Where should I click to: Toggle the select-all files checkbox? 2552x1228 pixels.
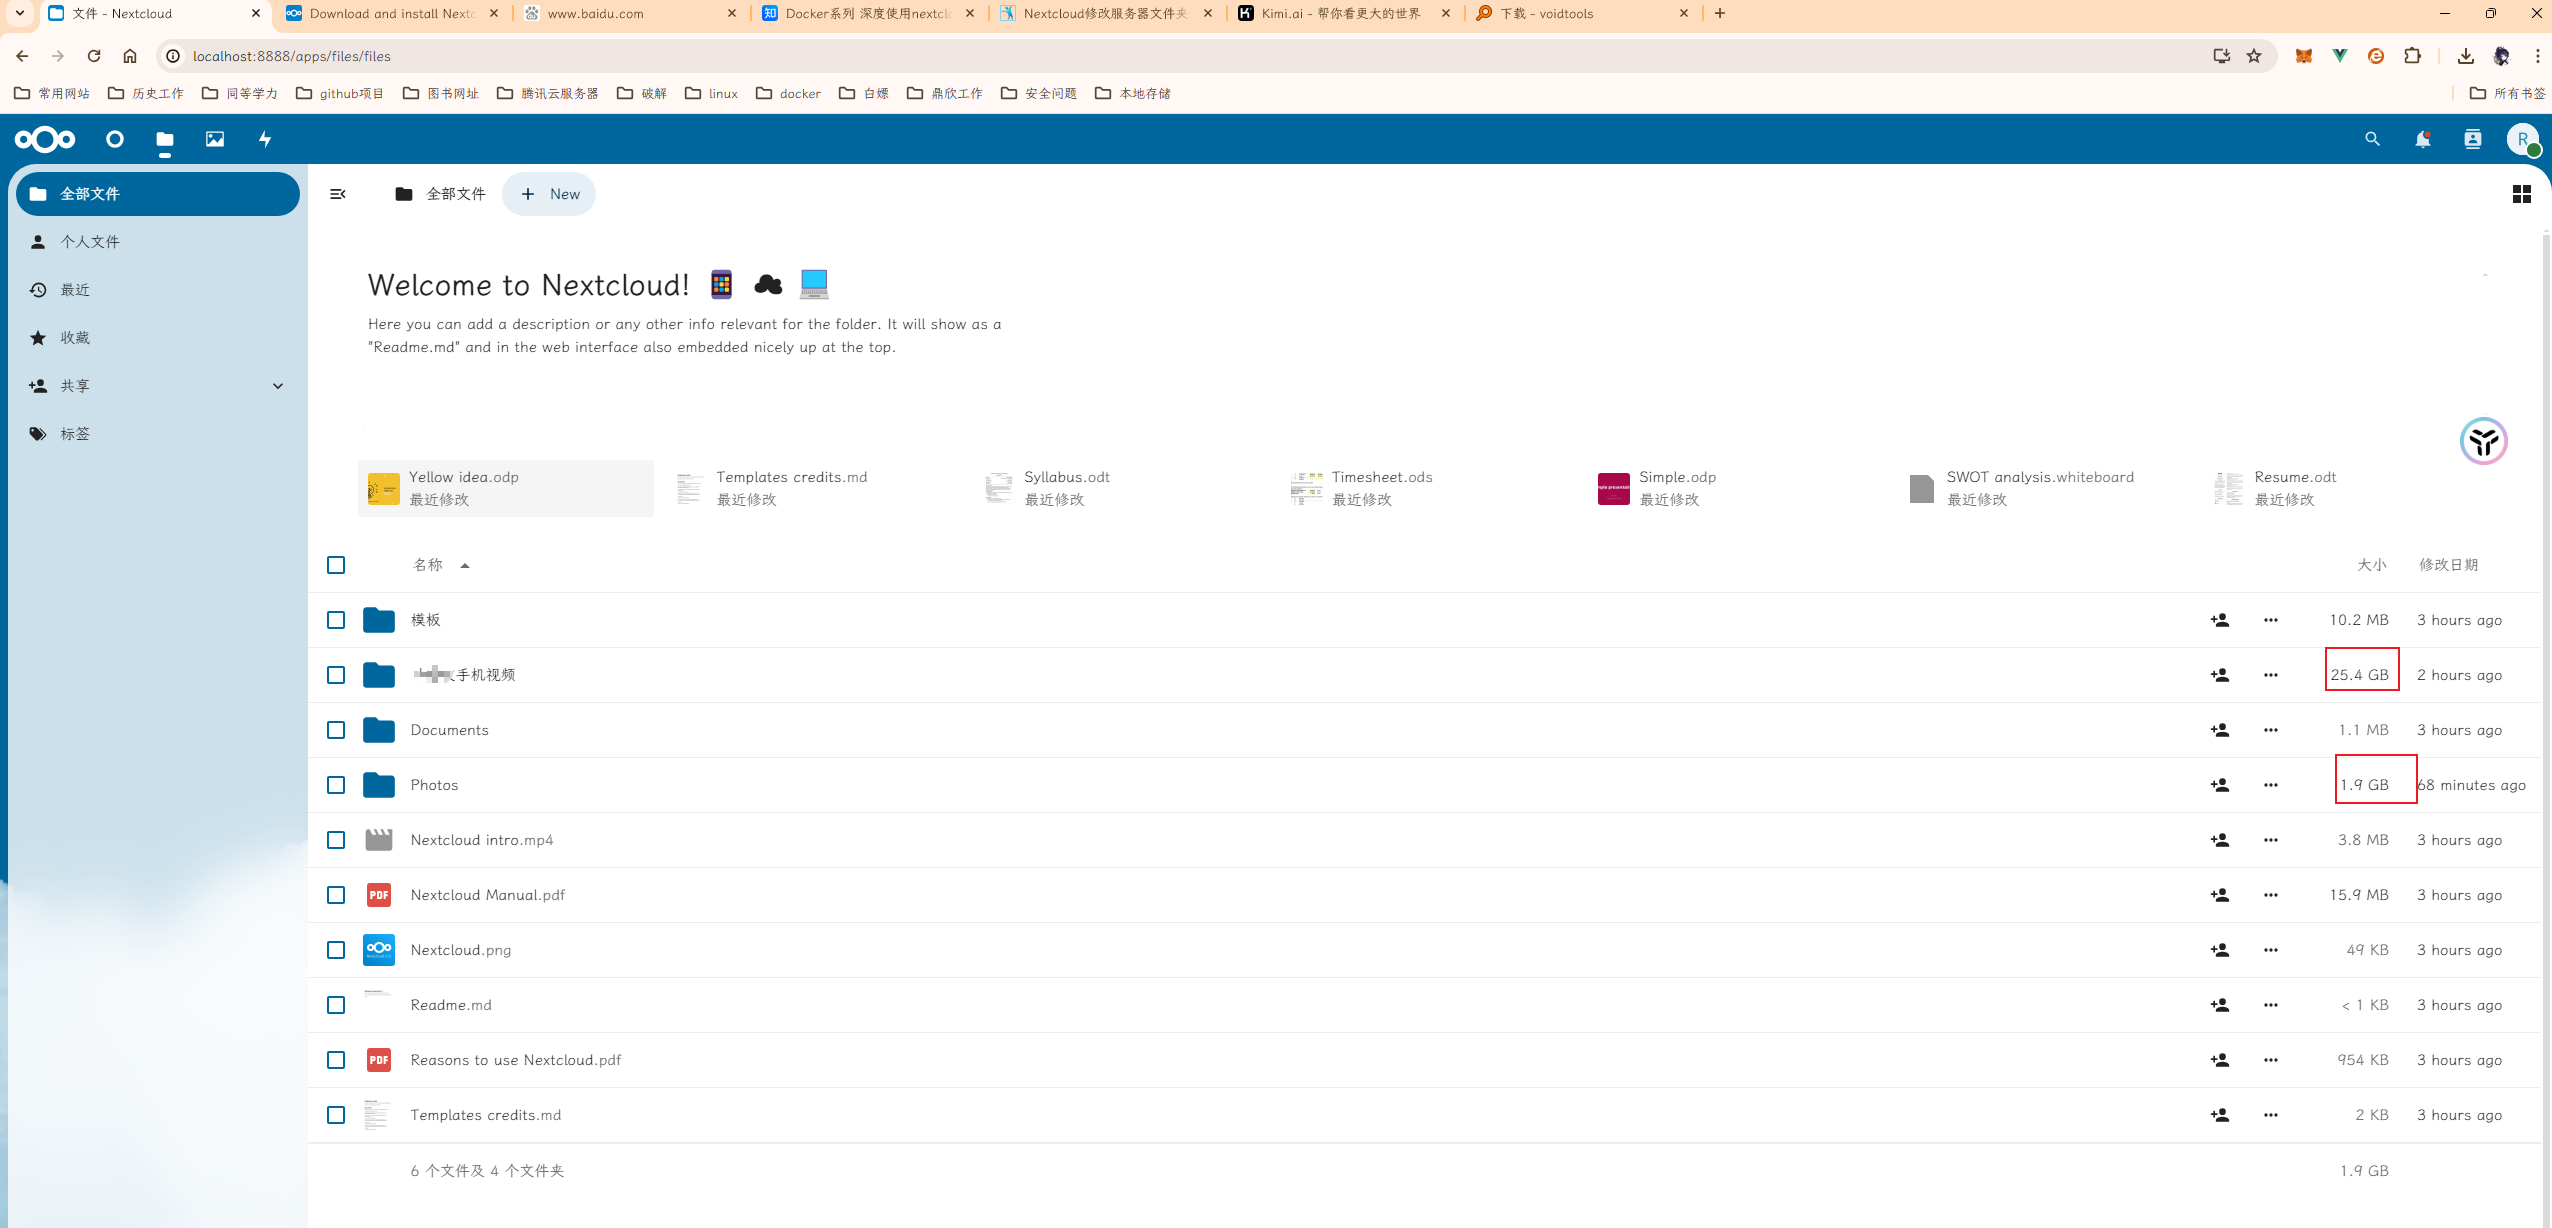pos(336,565)
